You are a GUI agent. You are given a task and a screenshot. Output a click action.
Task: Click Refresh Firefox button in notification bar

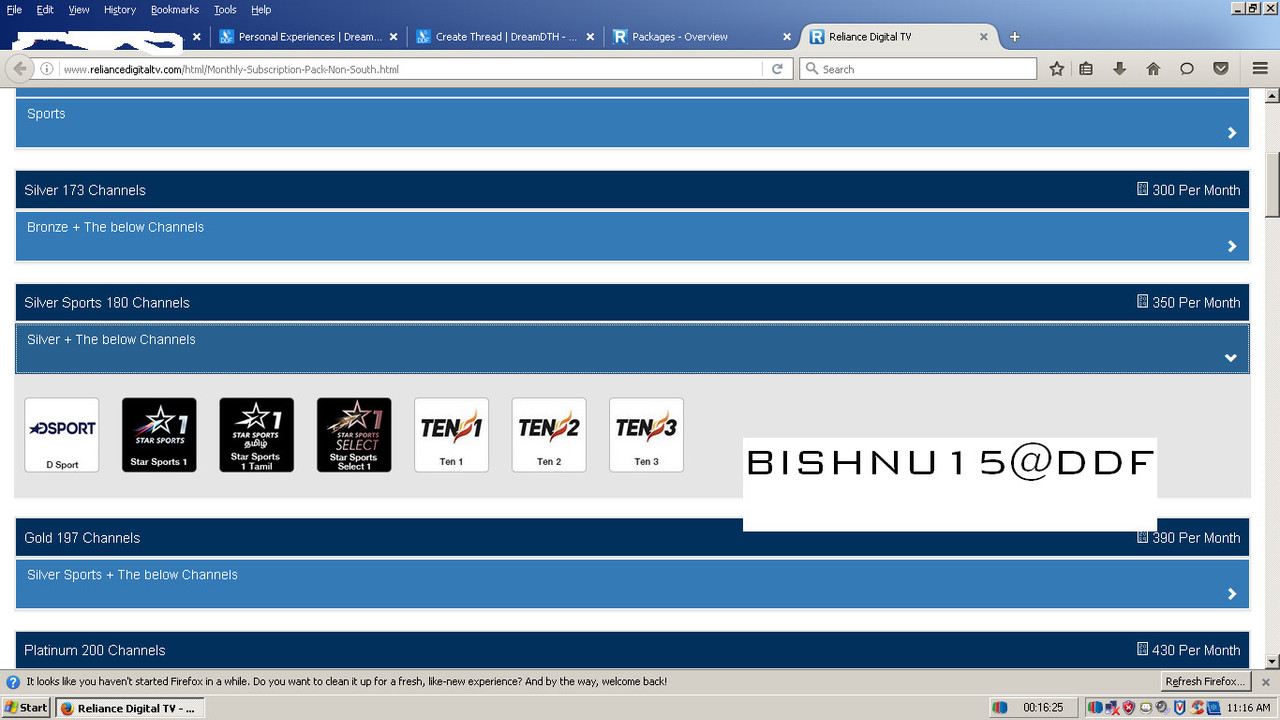click(1207, 682)
